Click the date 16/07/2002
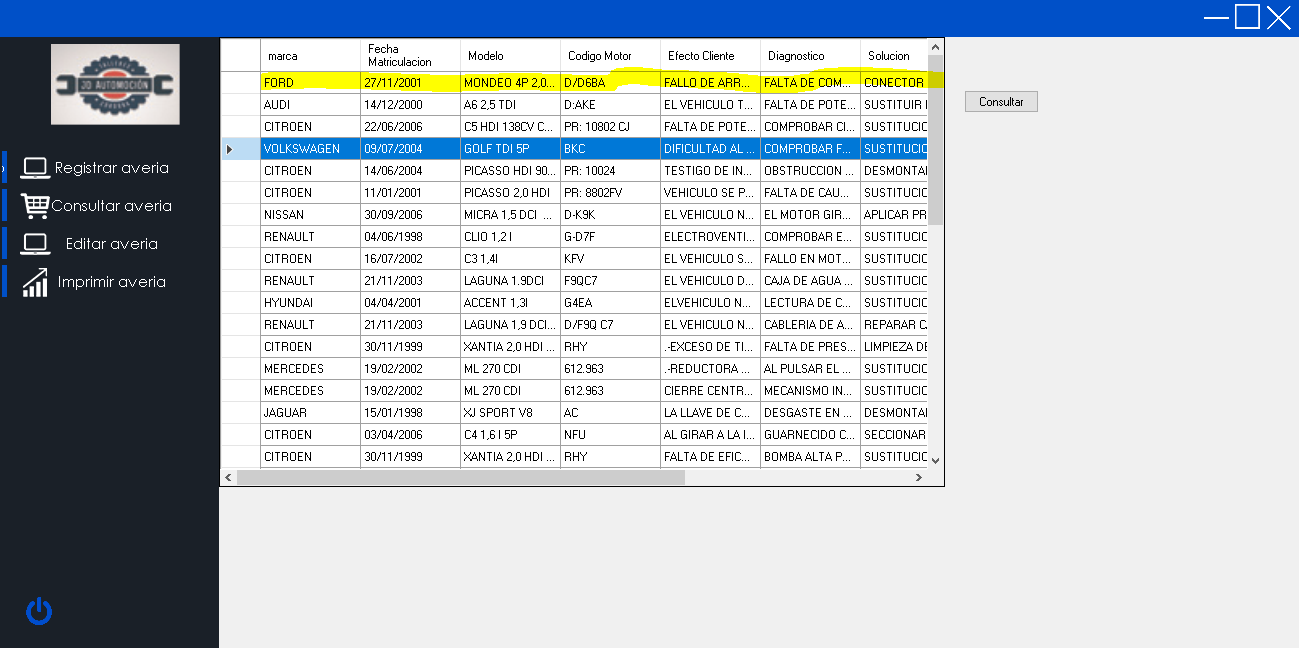This screenshot has height=648, width=1299. click(410, 259)
